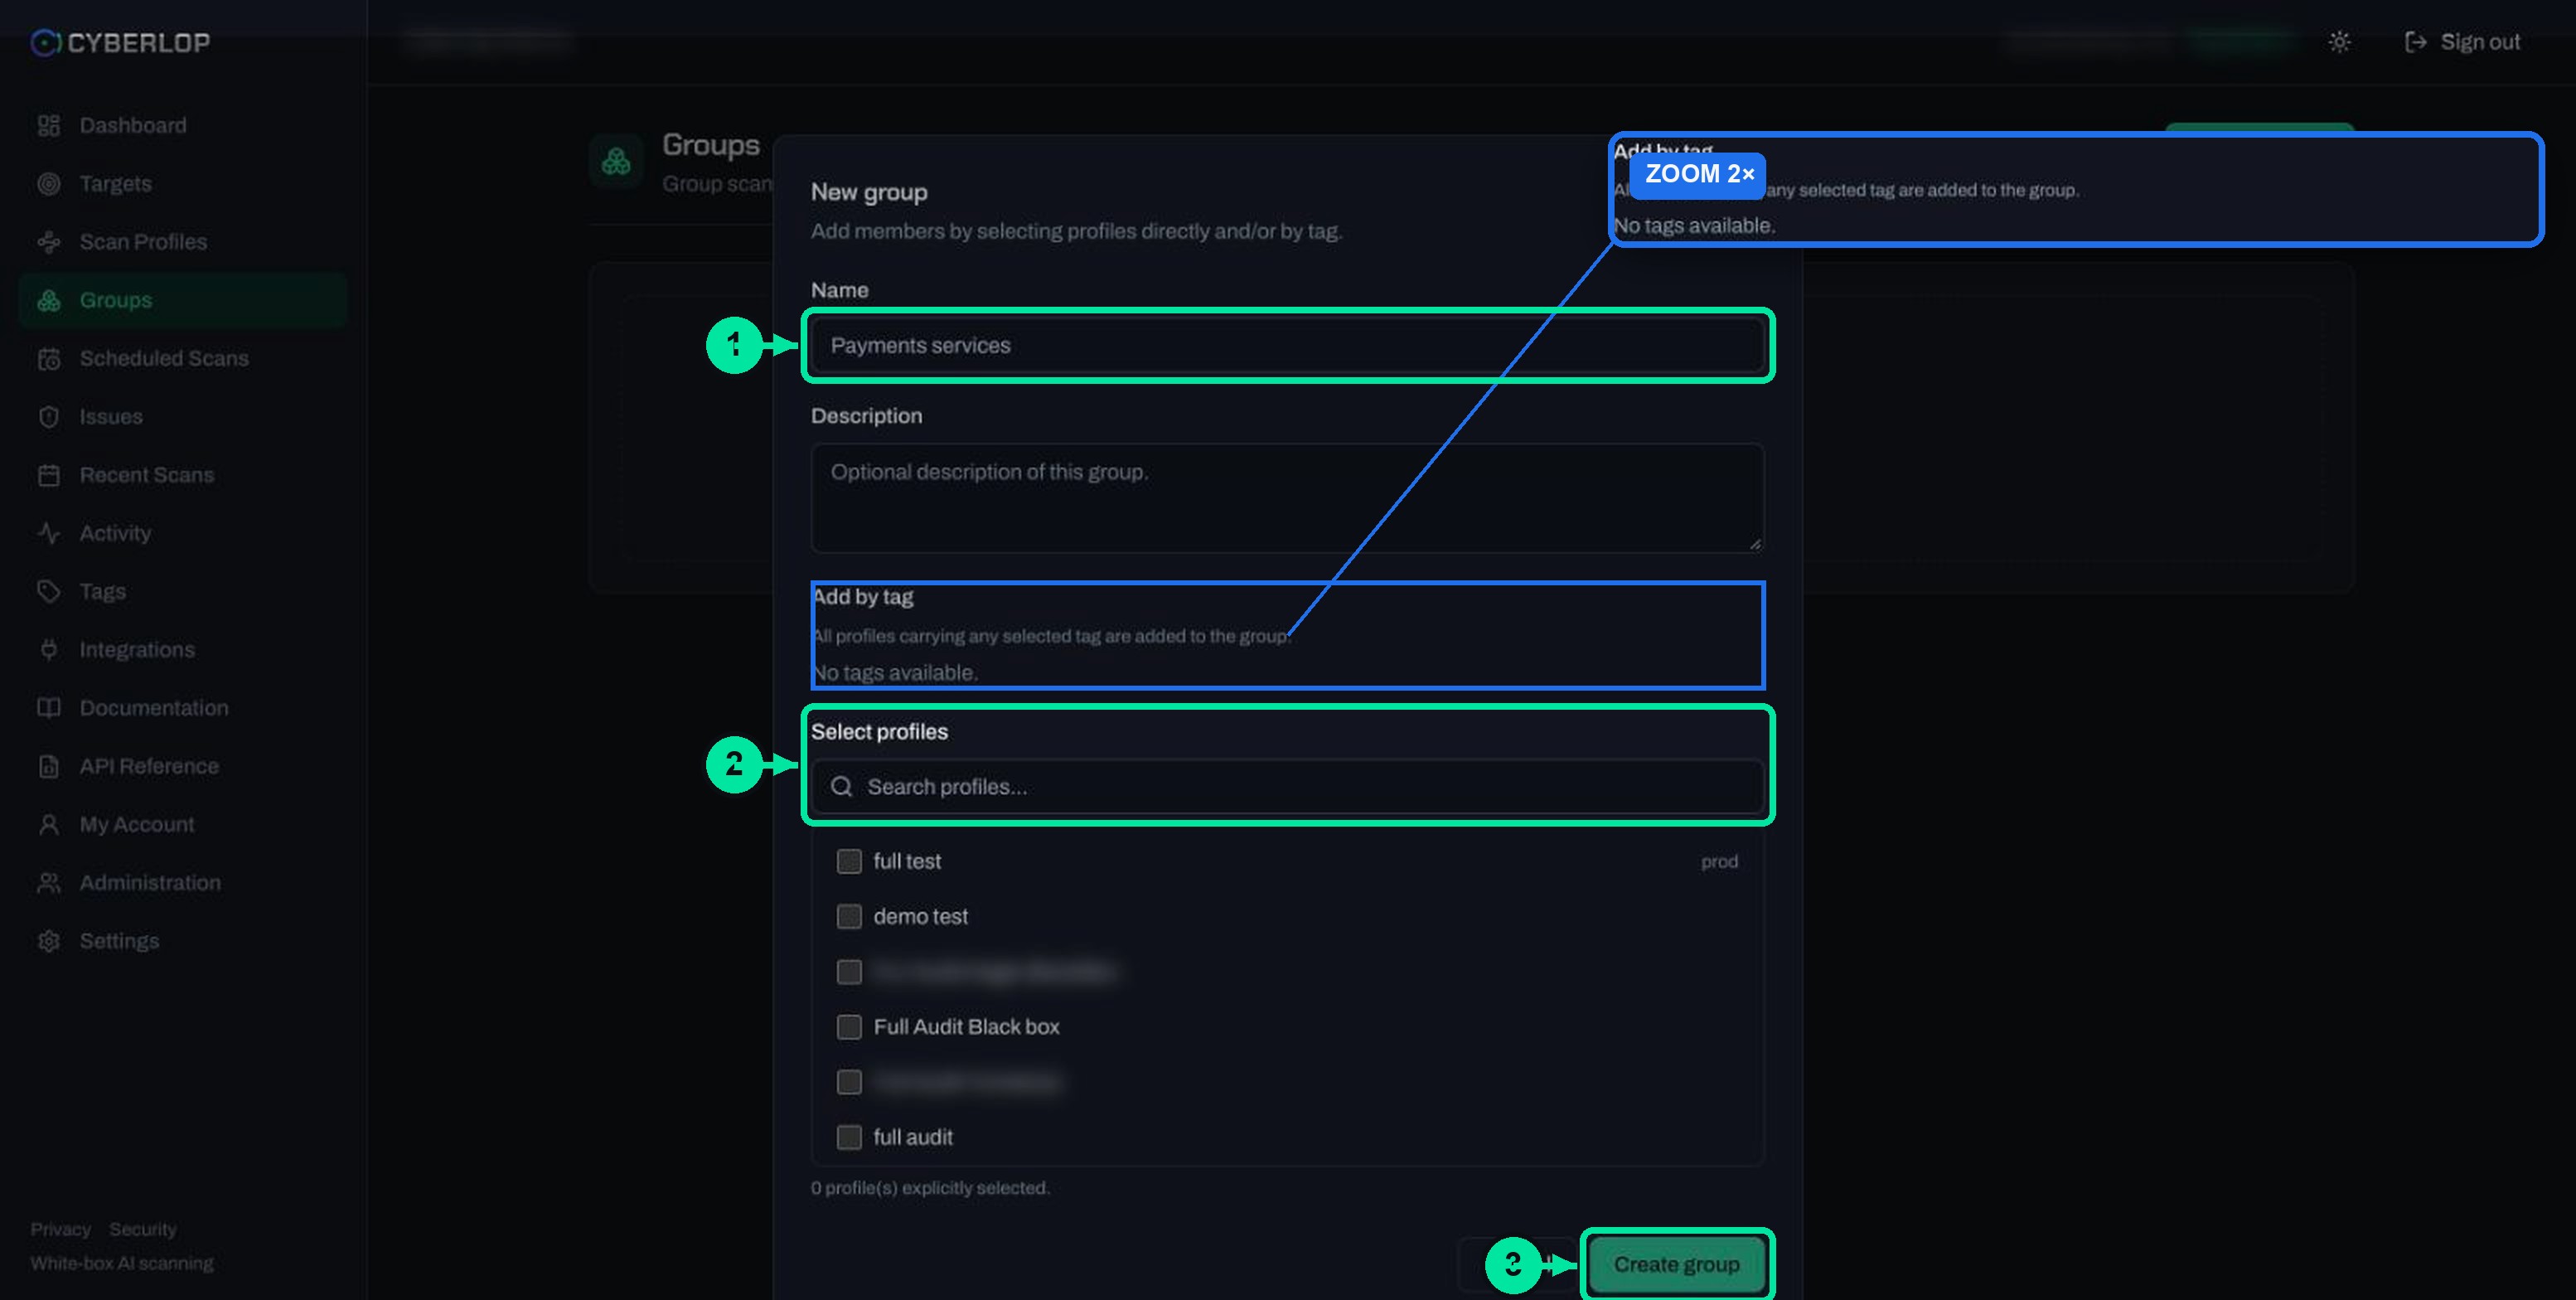
Task: Open the Issues shield icon
Action: [x=48, y=417]
